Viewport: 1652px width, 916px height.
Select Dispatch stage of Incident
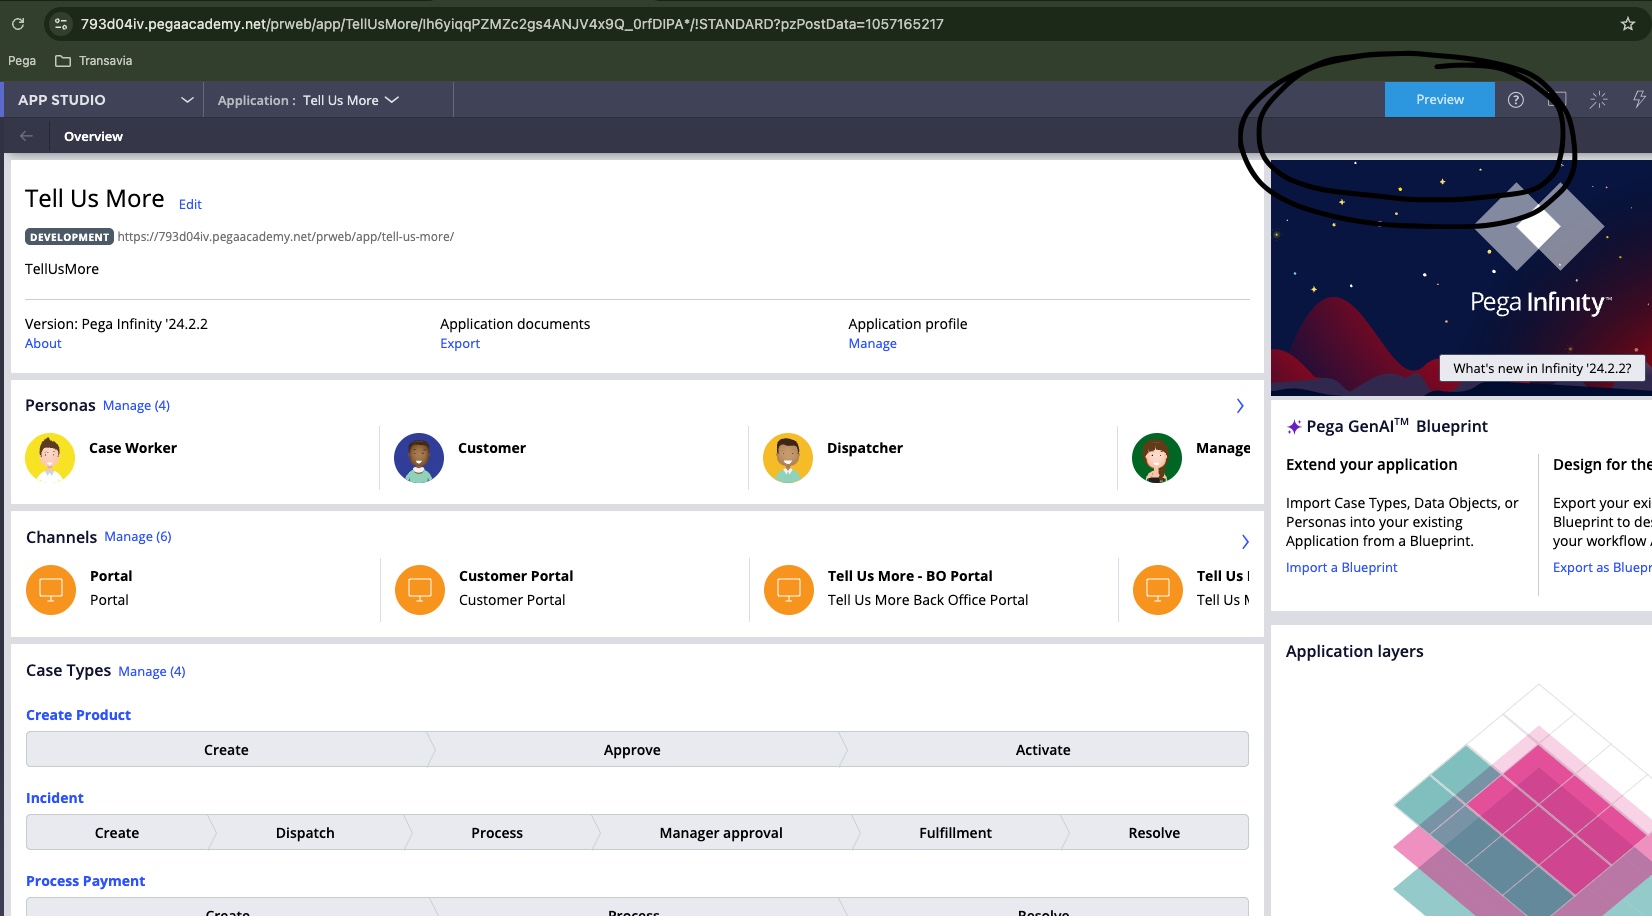tap(305, 833)
